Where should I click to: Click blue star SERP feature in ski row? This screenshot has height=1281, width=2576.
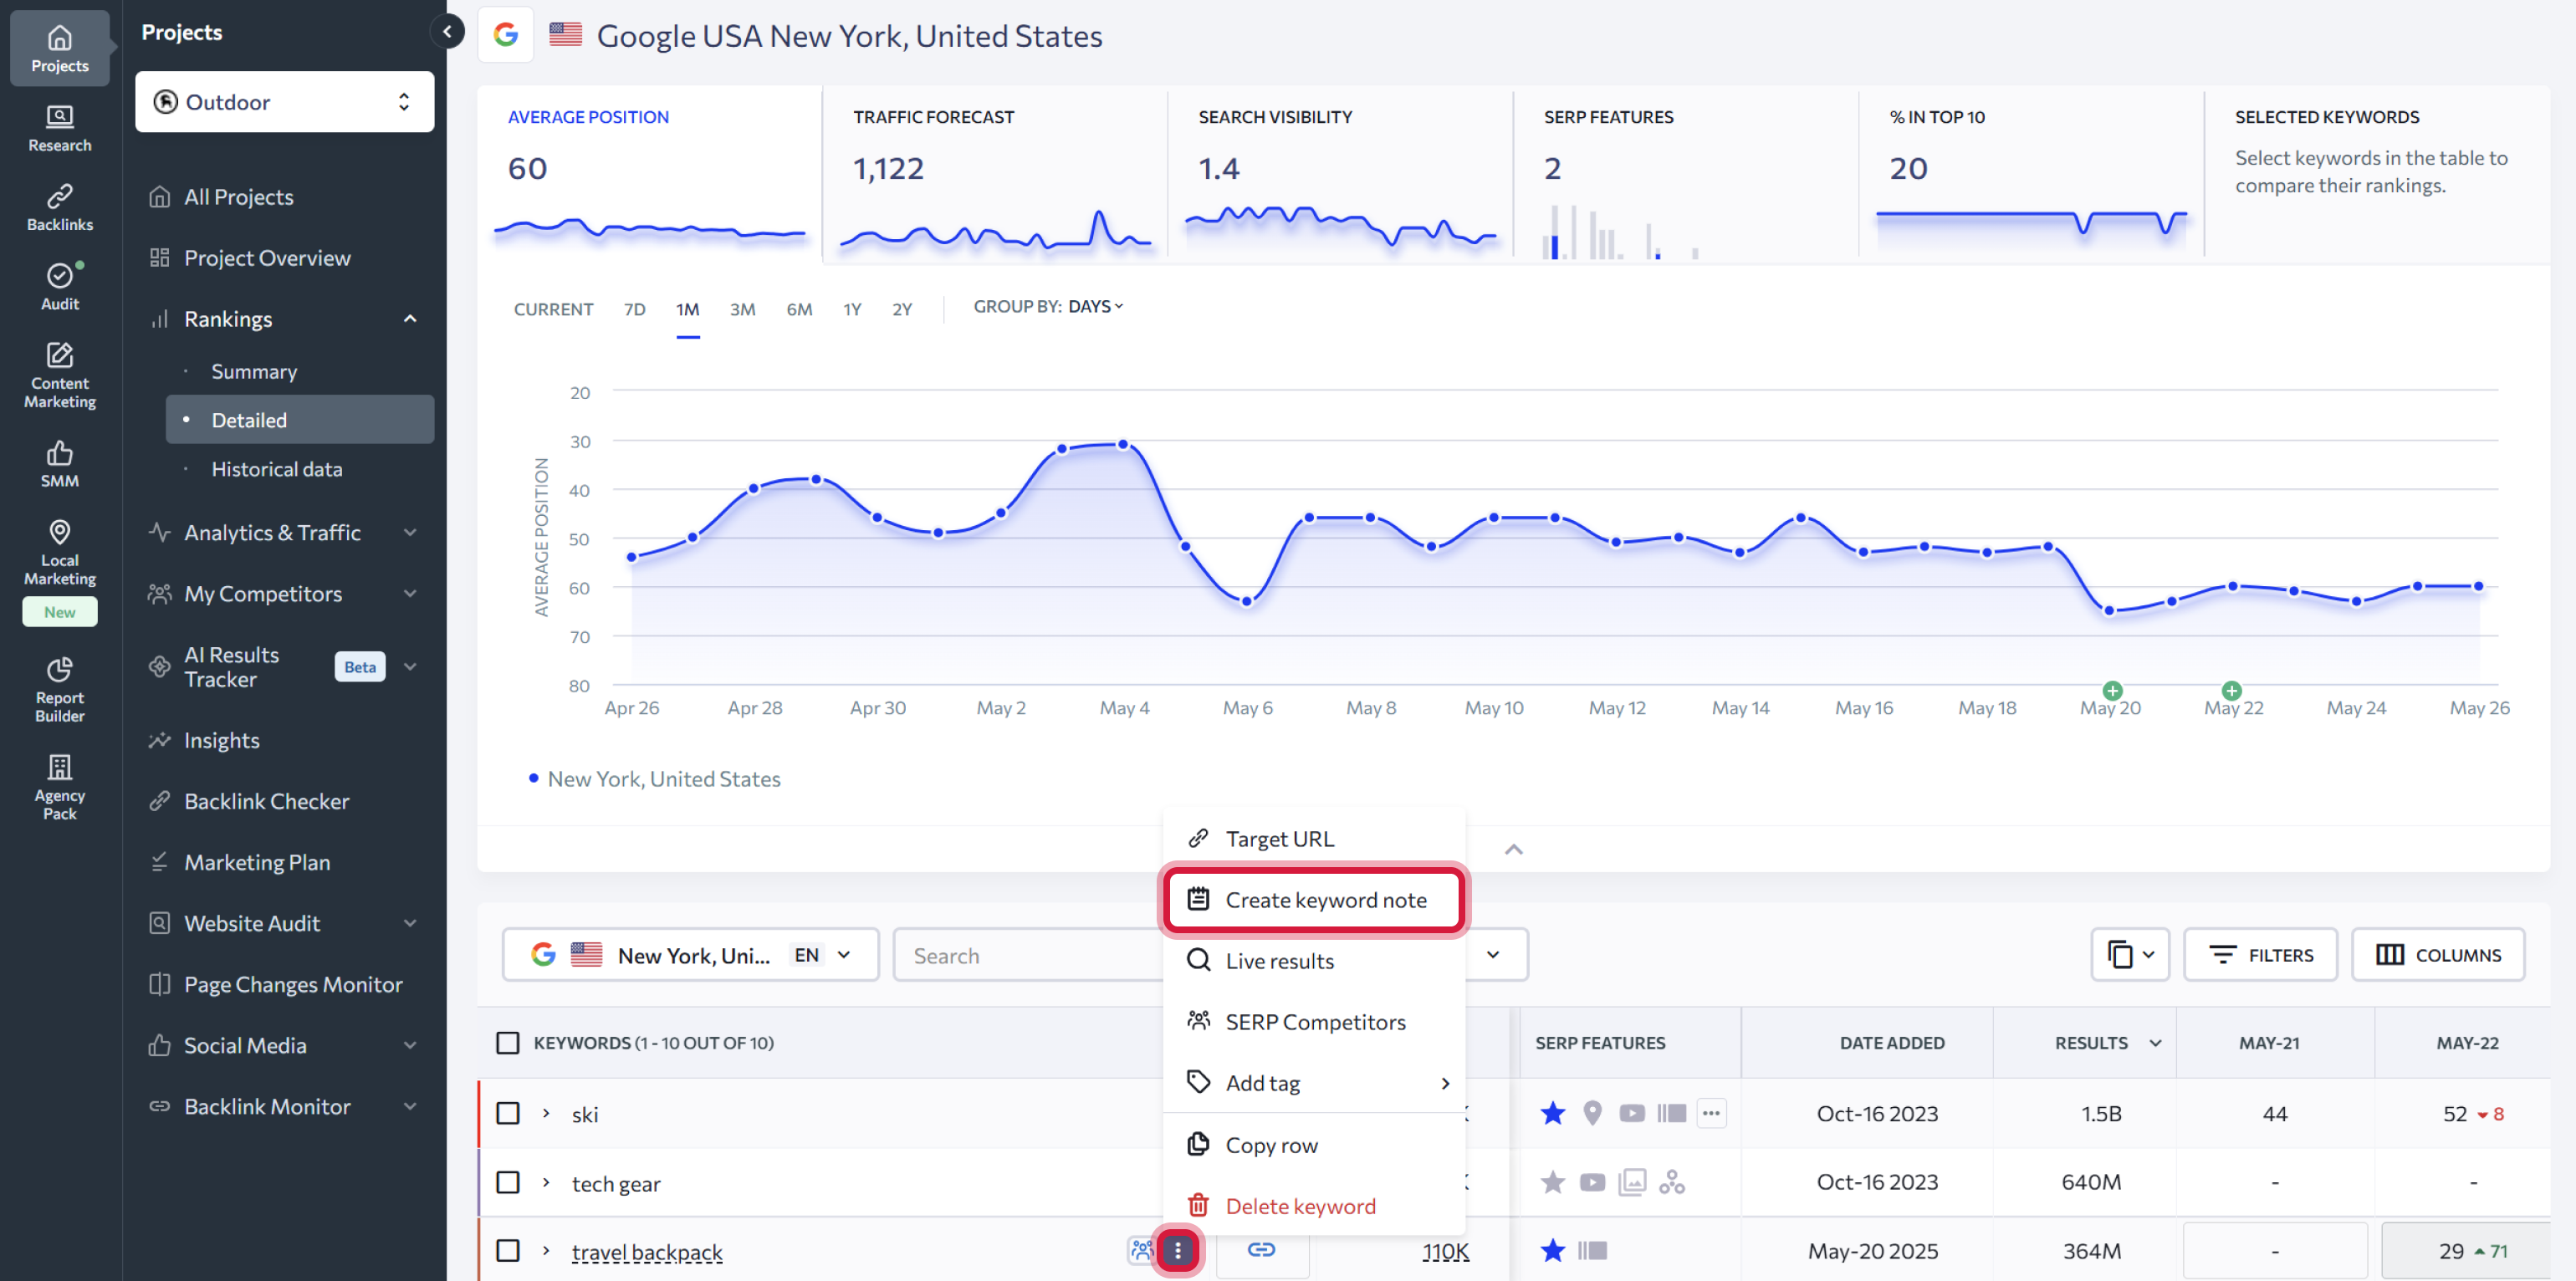(1553, 1113)
